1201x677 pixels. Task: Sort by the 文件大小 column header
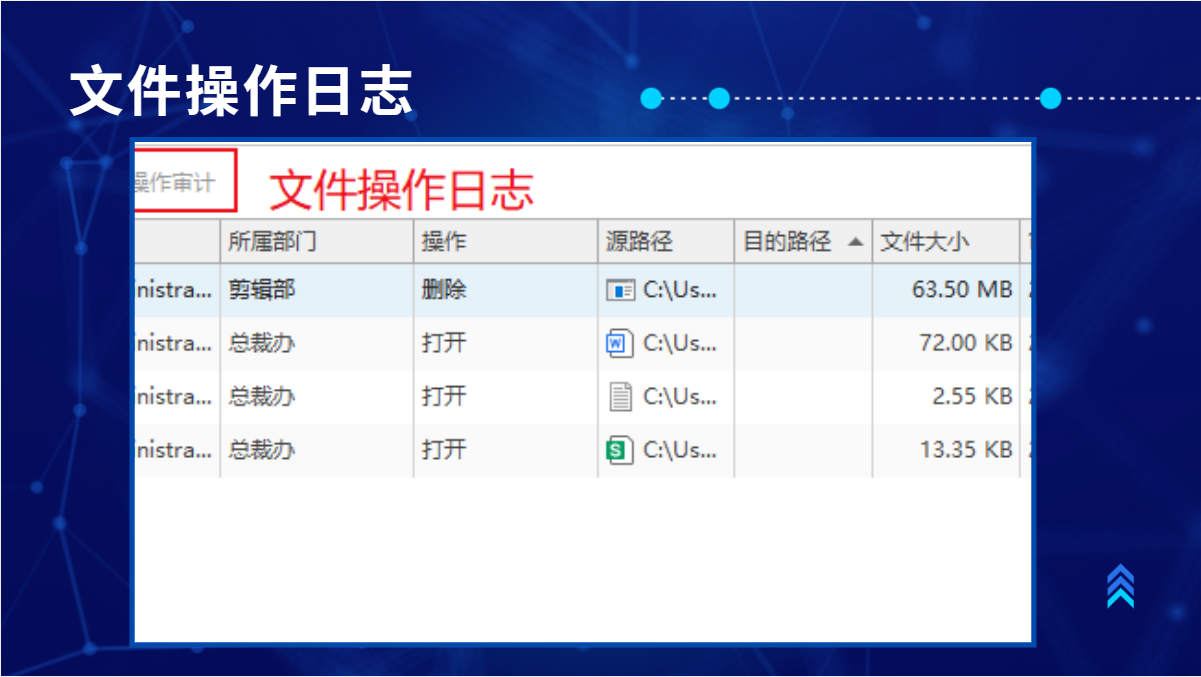(x=925, y=242)
